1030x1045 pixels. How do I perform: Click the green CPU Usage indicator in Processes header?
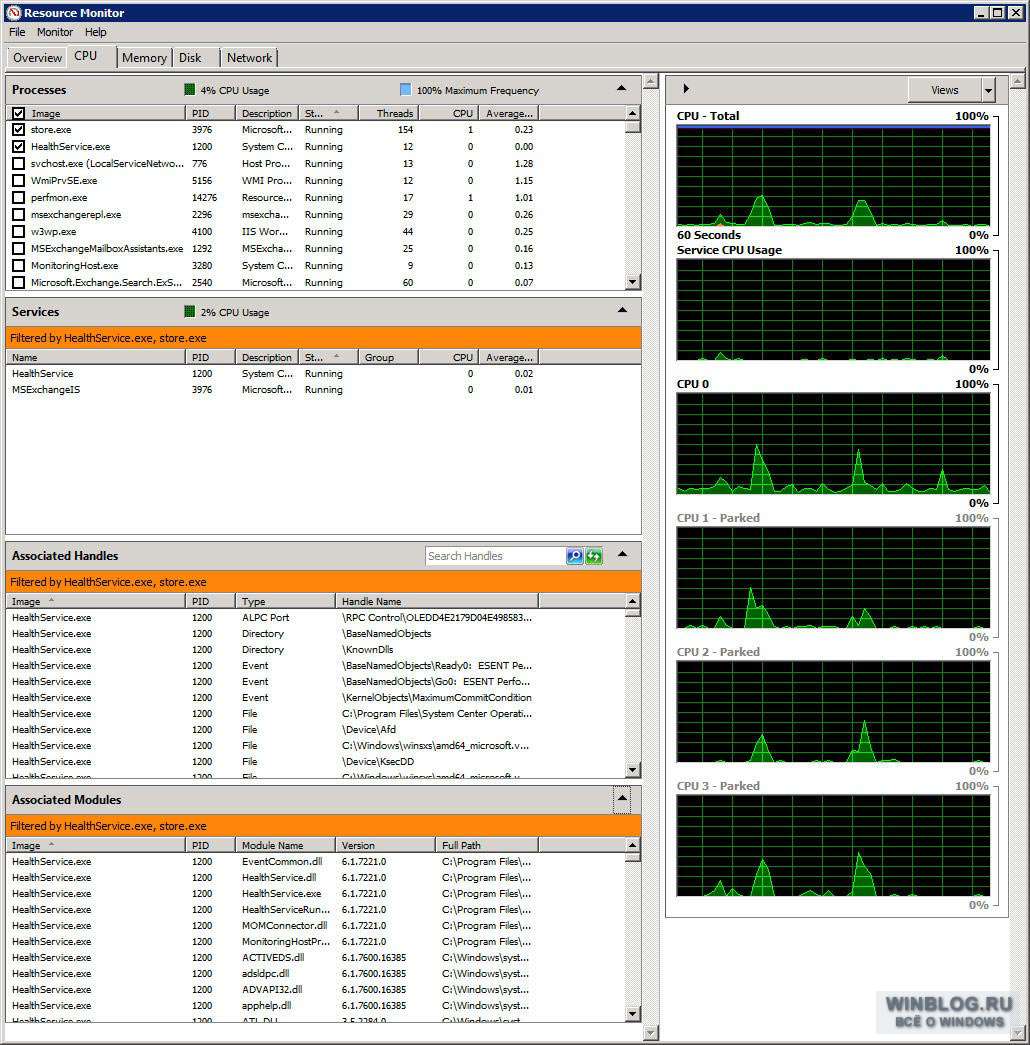[x=189, y=90]
